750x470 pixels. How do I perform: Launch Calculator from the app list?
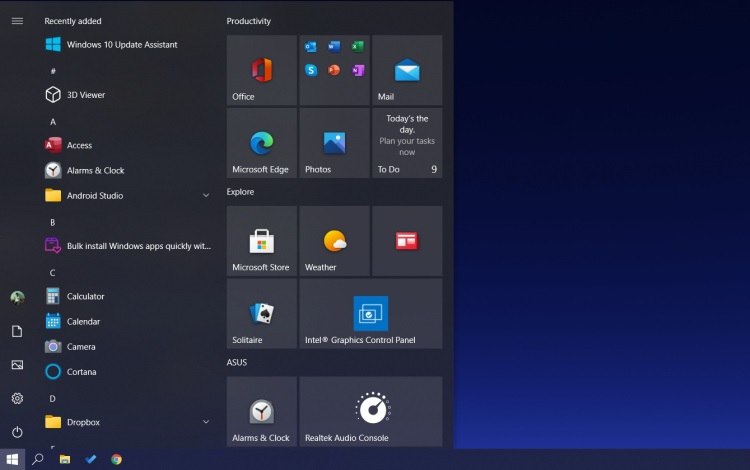[x=128, y=296]
